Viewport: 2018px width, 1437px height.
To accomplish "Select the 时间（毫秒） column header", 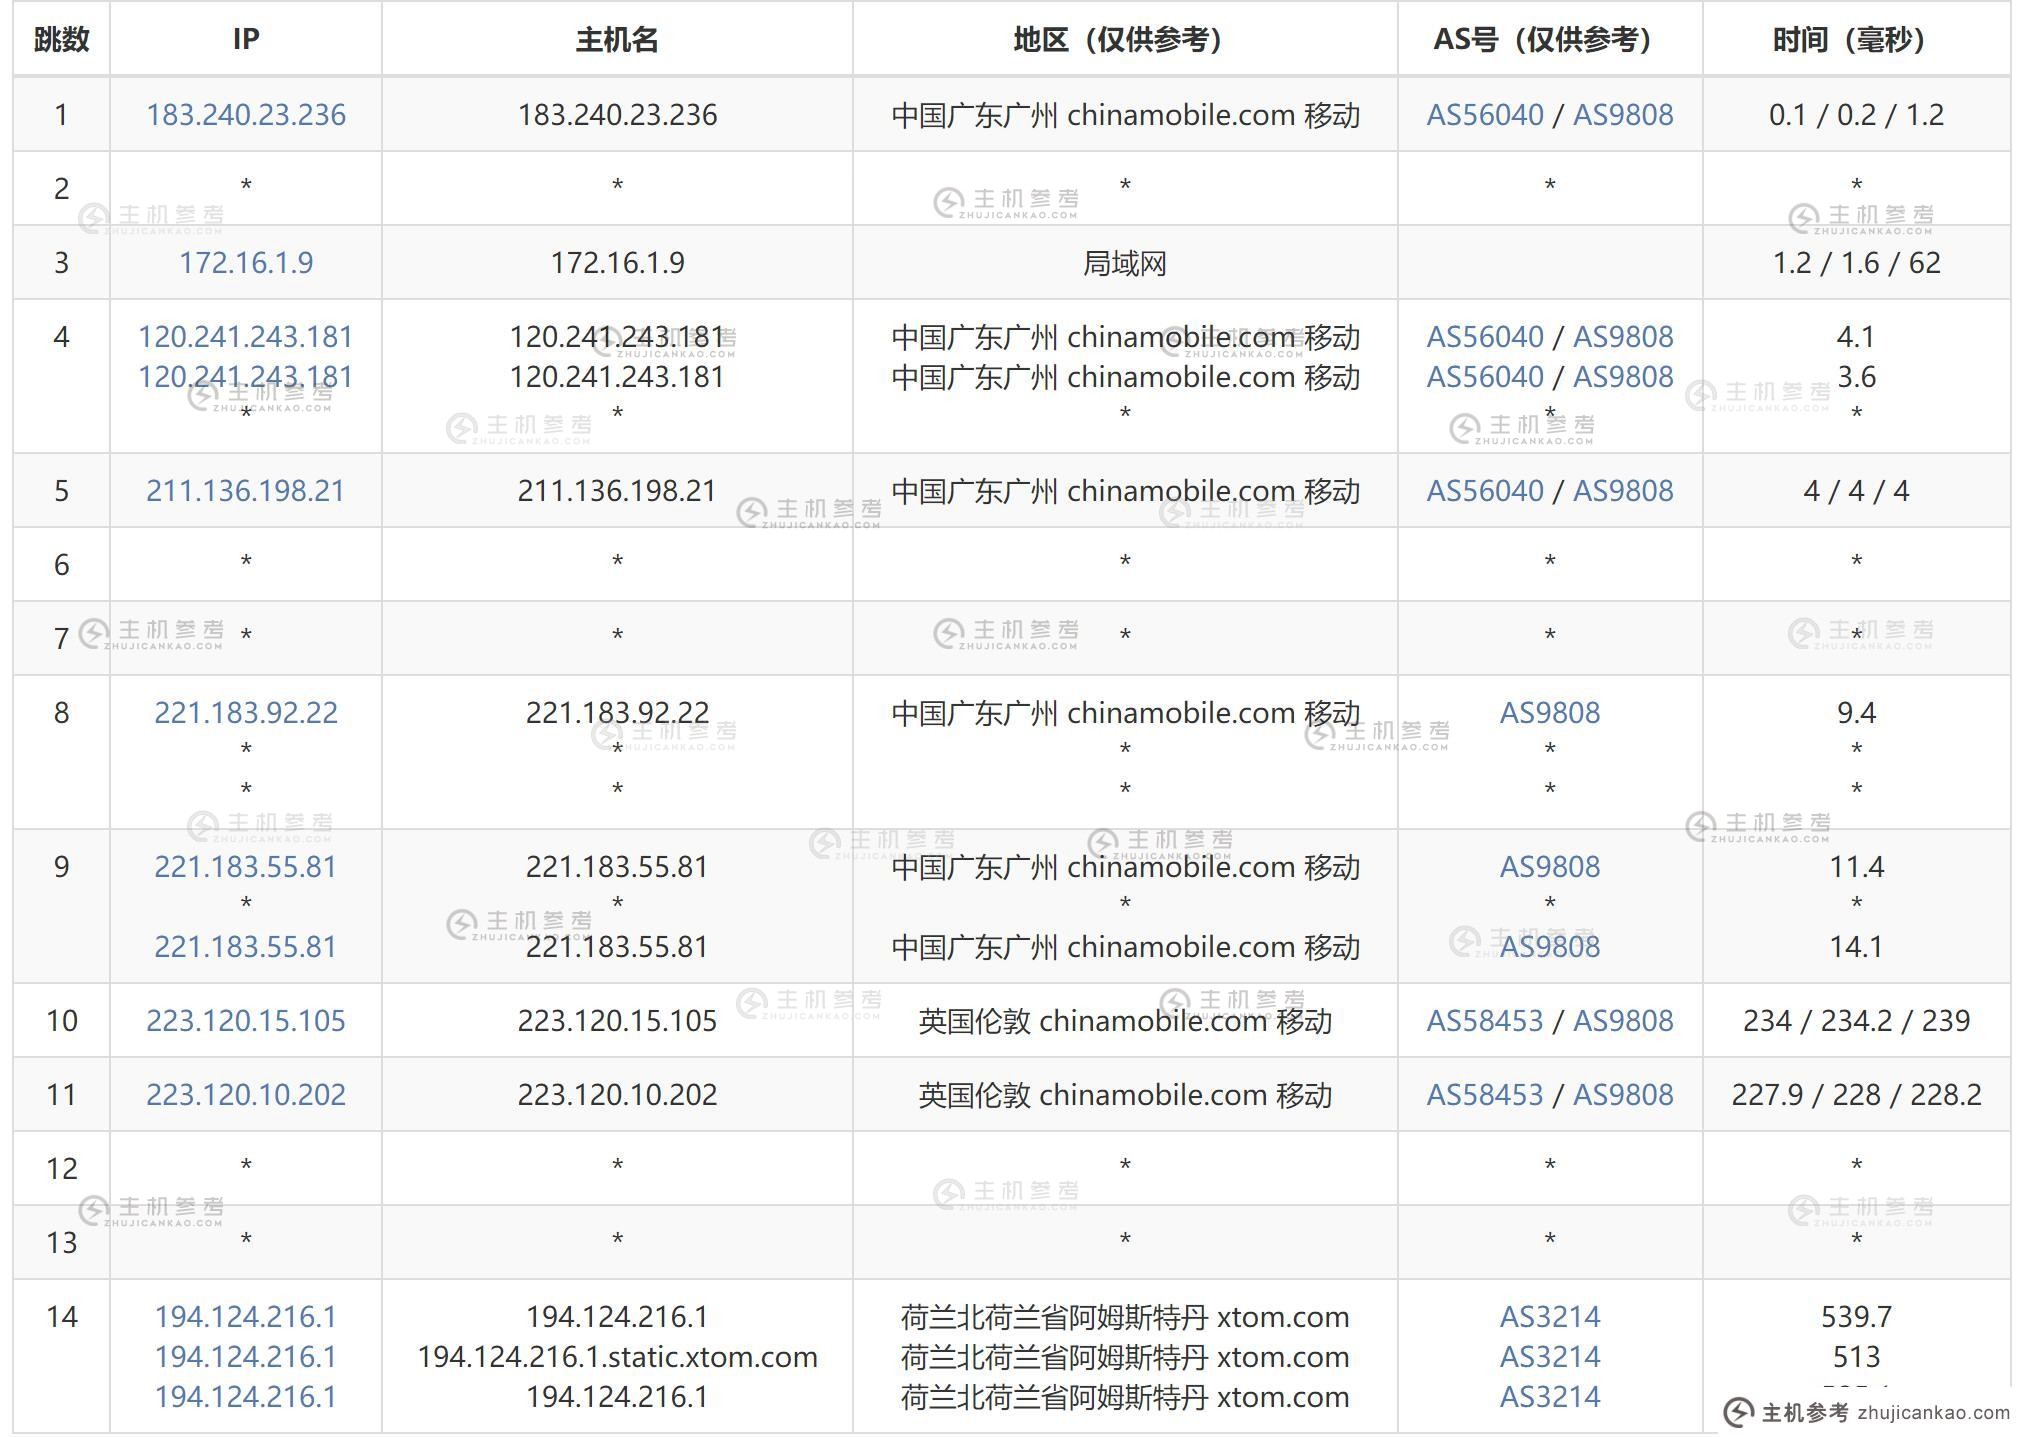I will [x=1857, y=40].
